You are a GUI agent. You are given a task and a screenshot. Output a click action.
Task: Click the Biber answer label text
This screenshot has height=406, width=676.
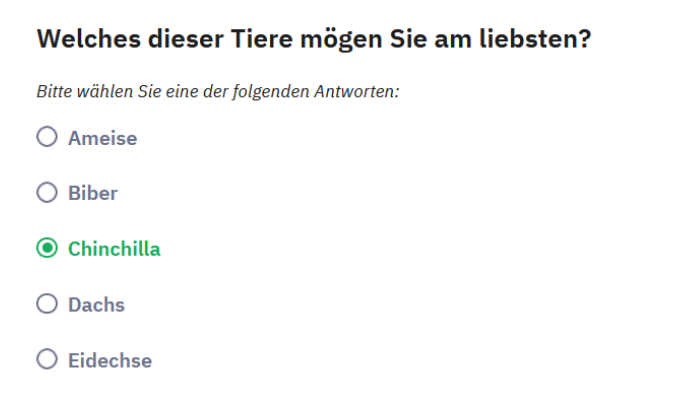[x=93, y=194]
